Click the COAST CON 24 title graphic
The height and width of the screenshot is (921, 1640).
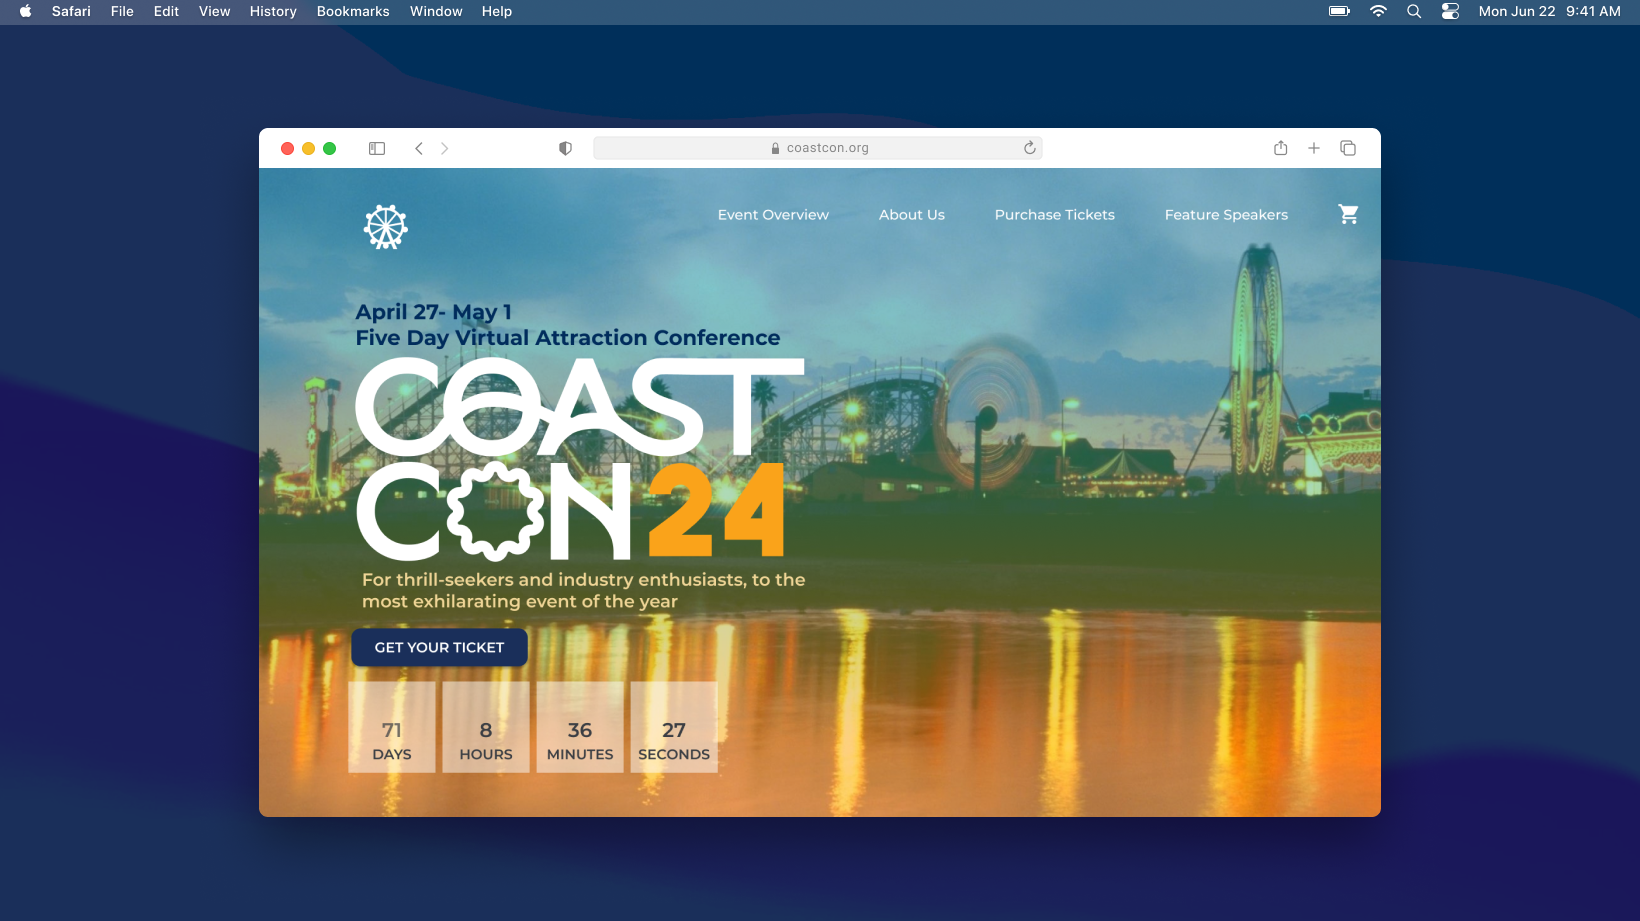(580, 459)
